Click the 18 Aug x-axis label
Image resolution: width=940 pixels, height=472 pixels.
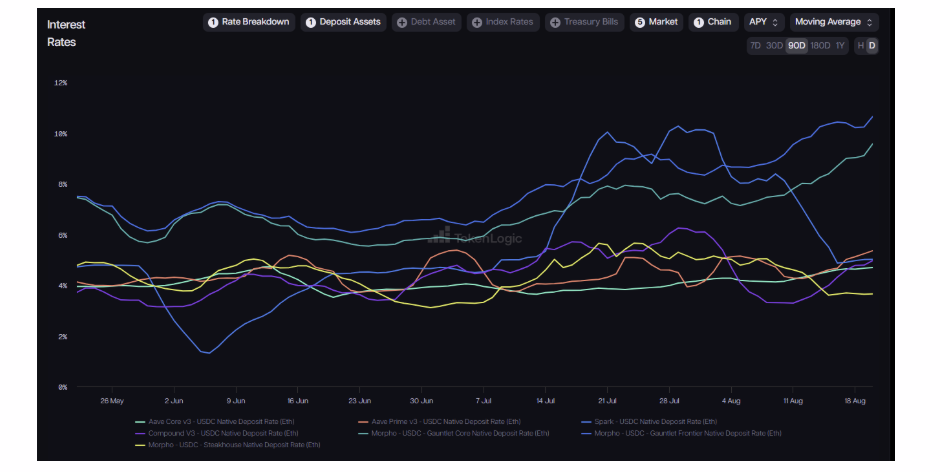click(x=855, y=401)
